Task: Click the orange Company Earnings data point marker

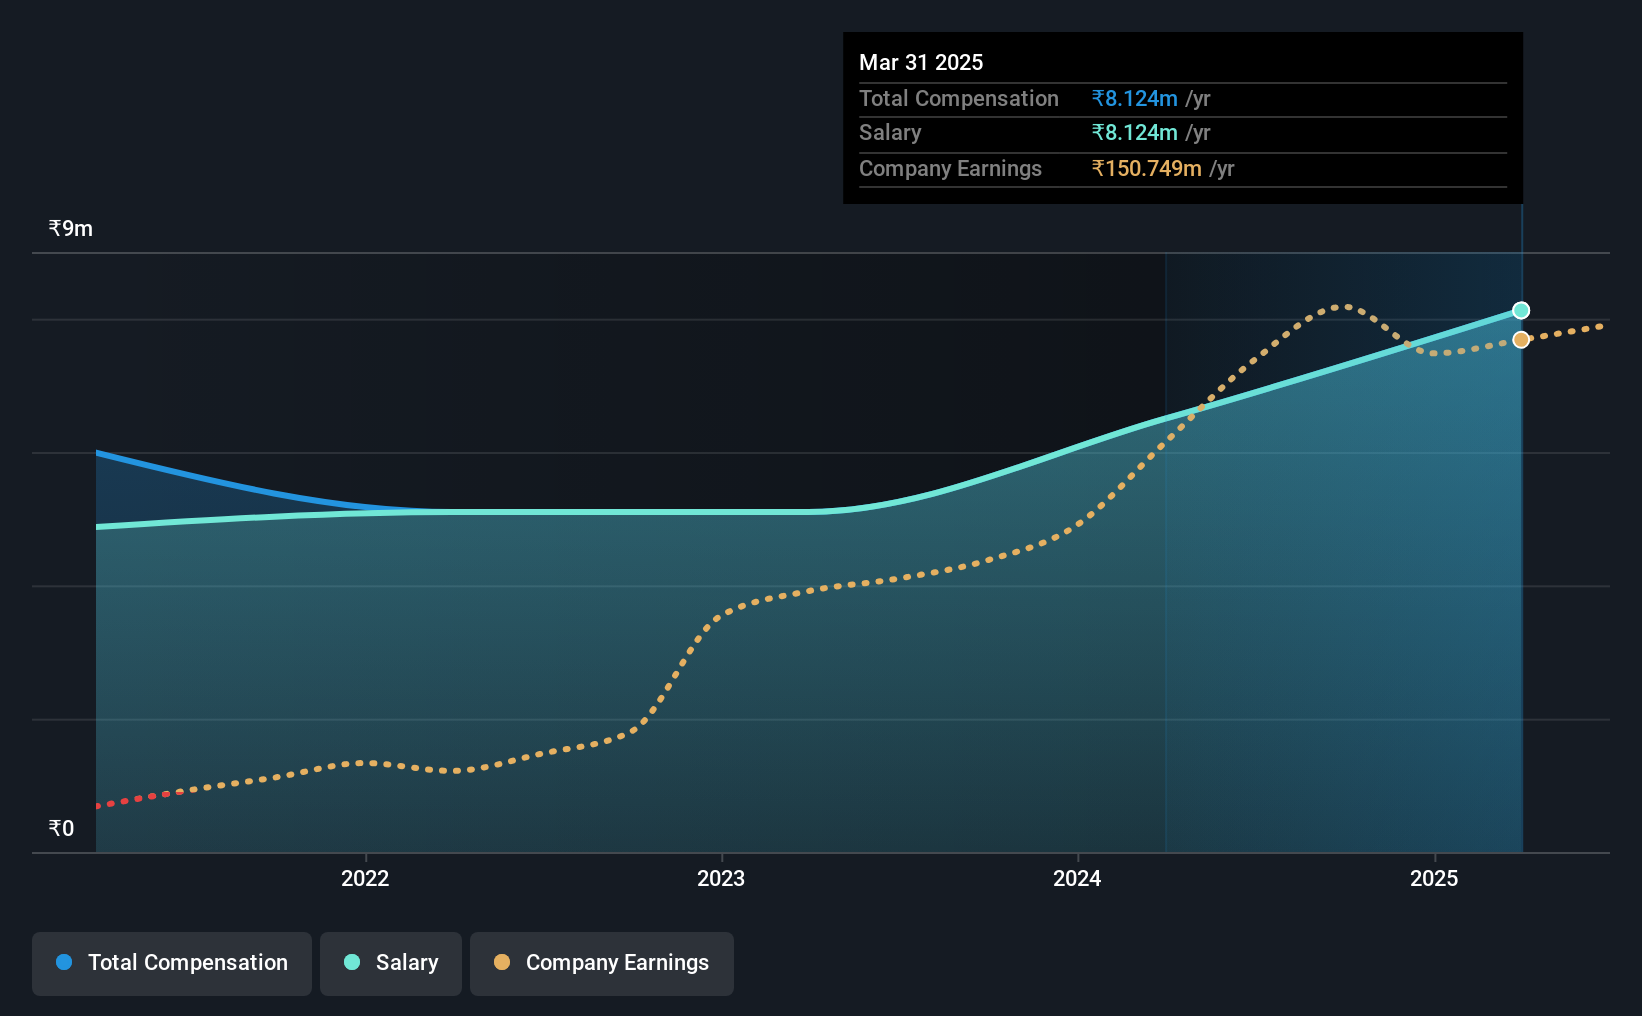Action: pyautogui.click(x=1521, y=340)
